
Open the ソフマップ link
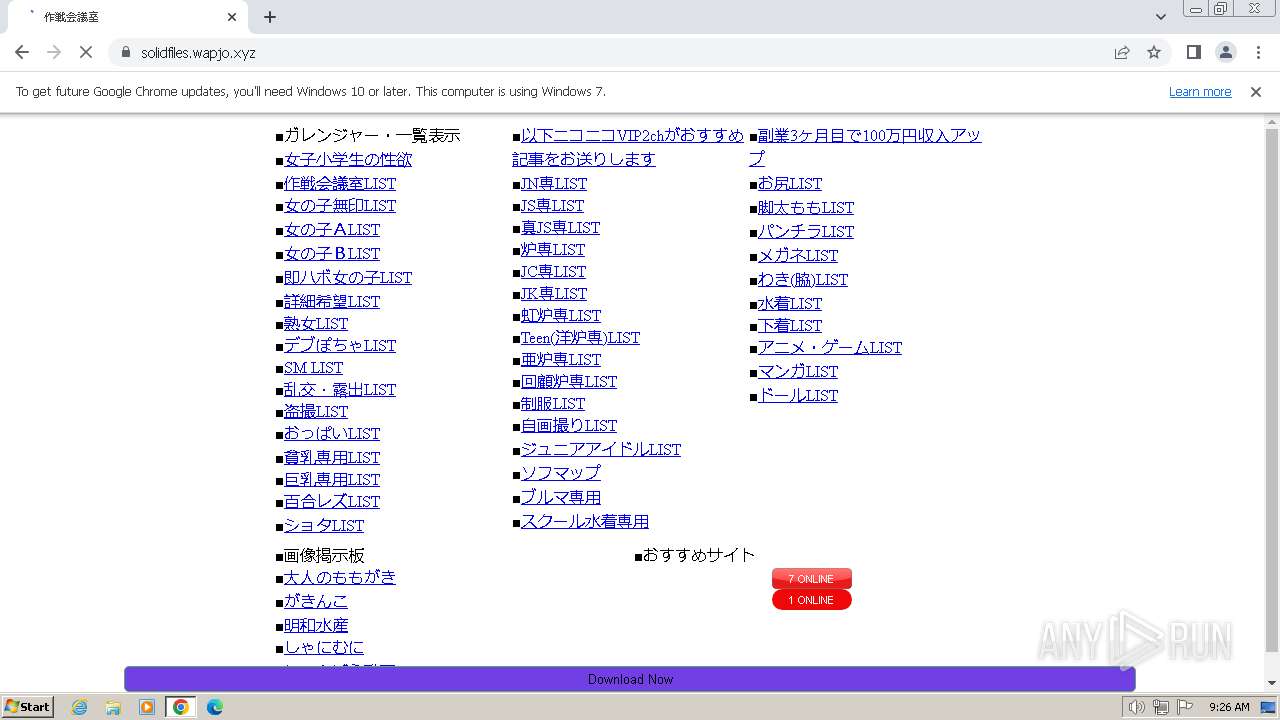(x=561, y=473)
